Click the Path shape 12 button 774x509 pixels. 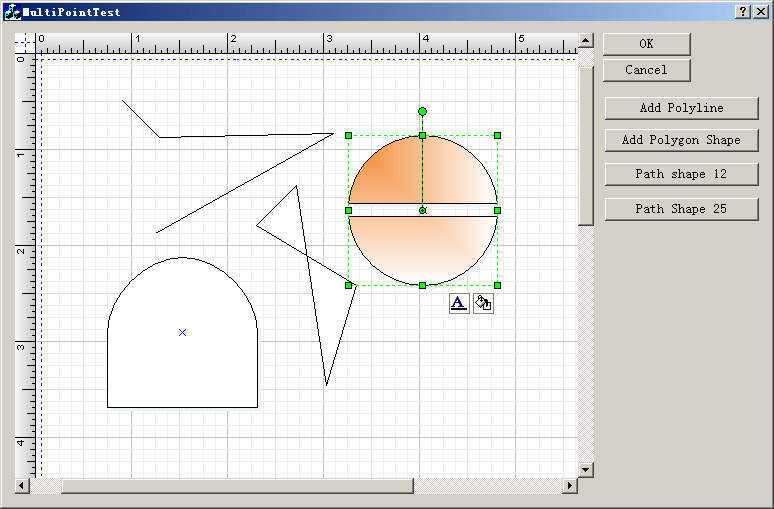pos(681,174)
